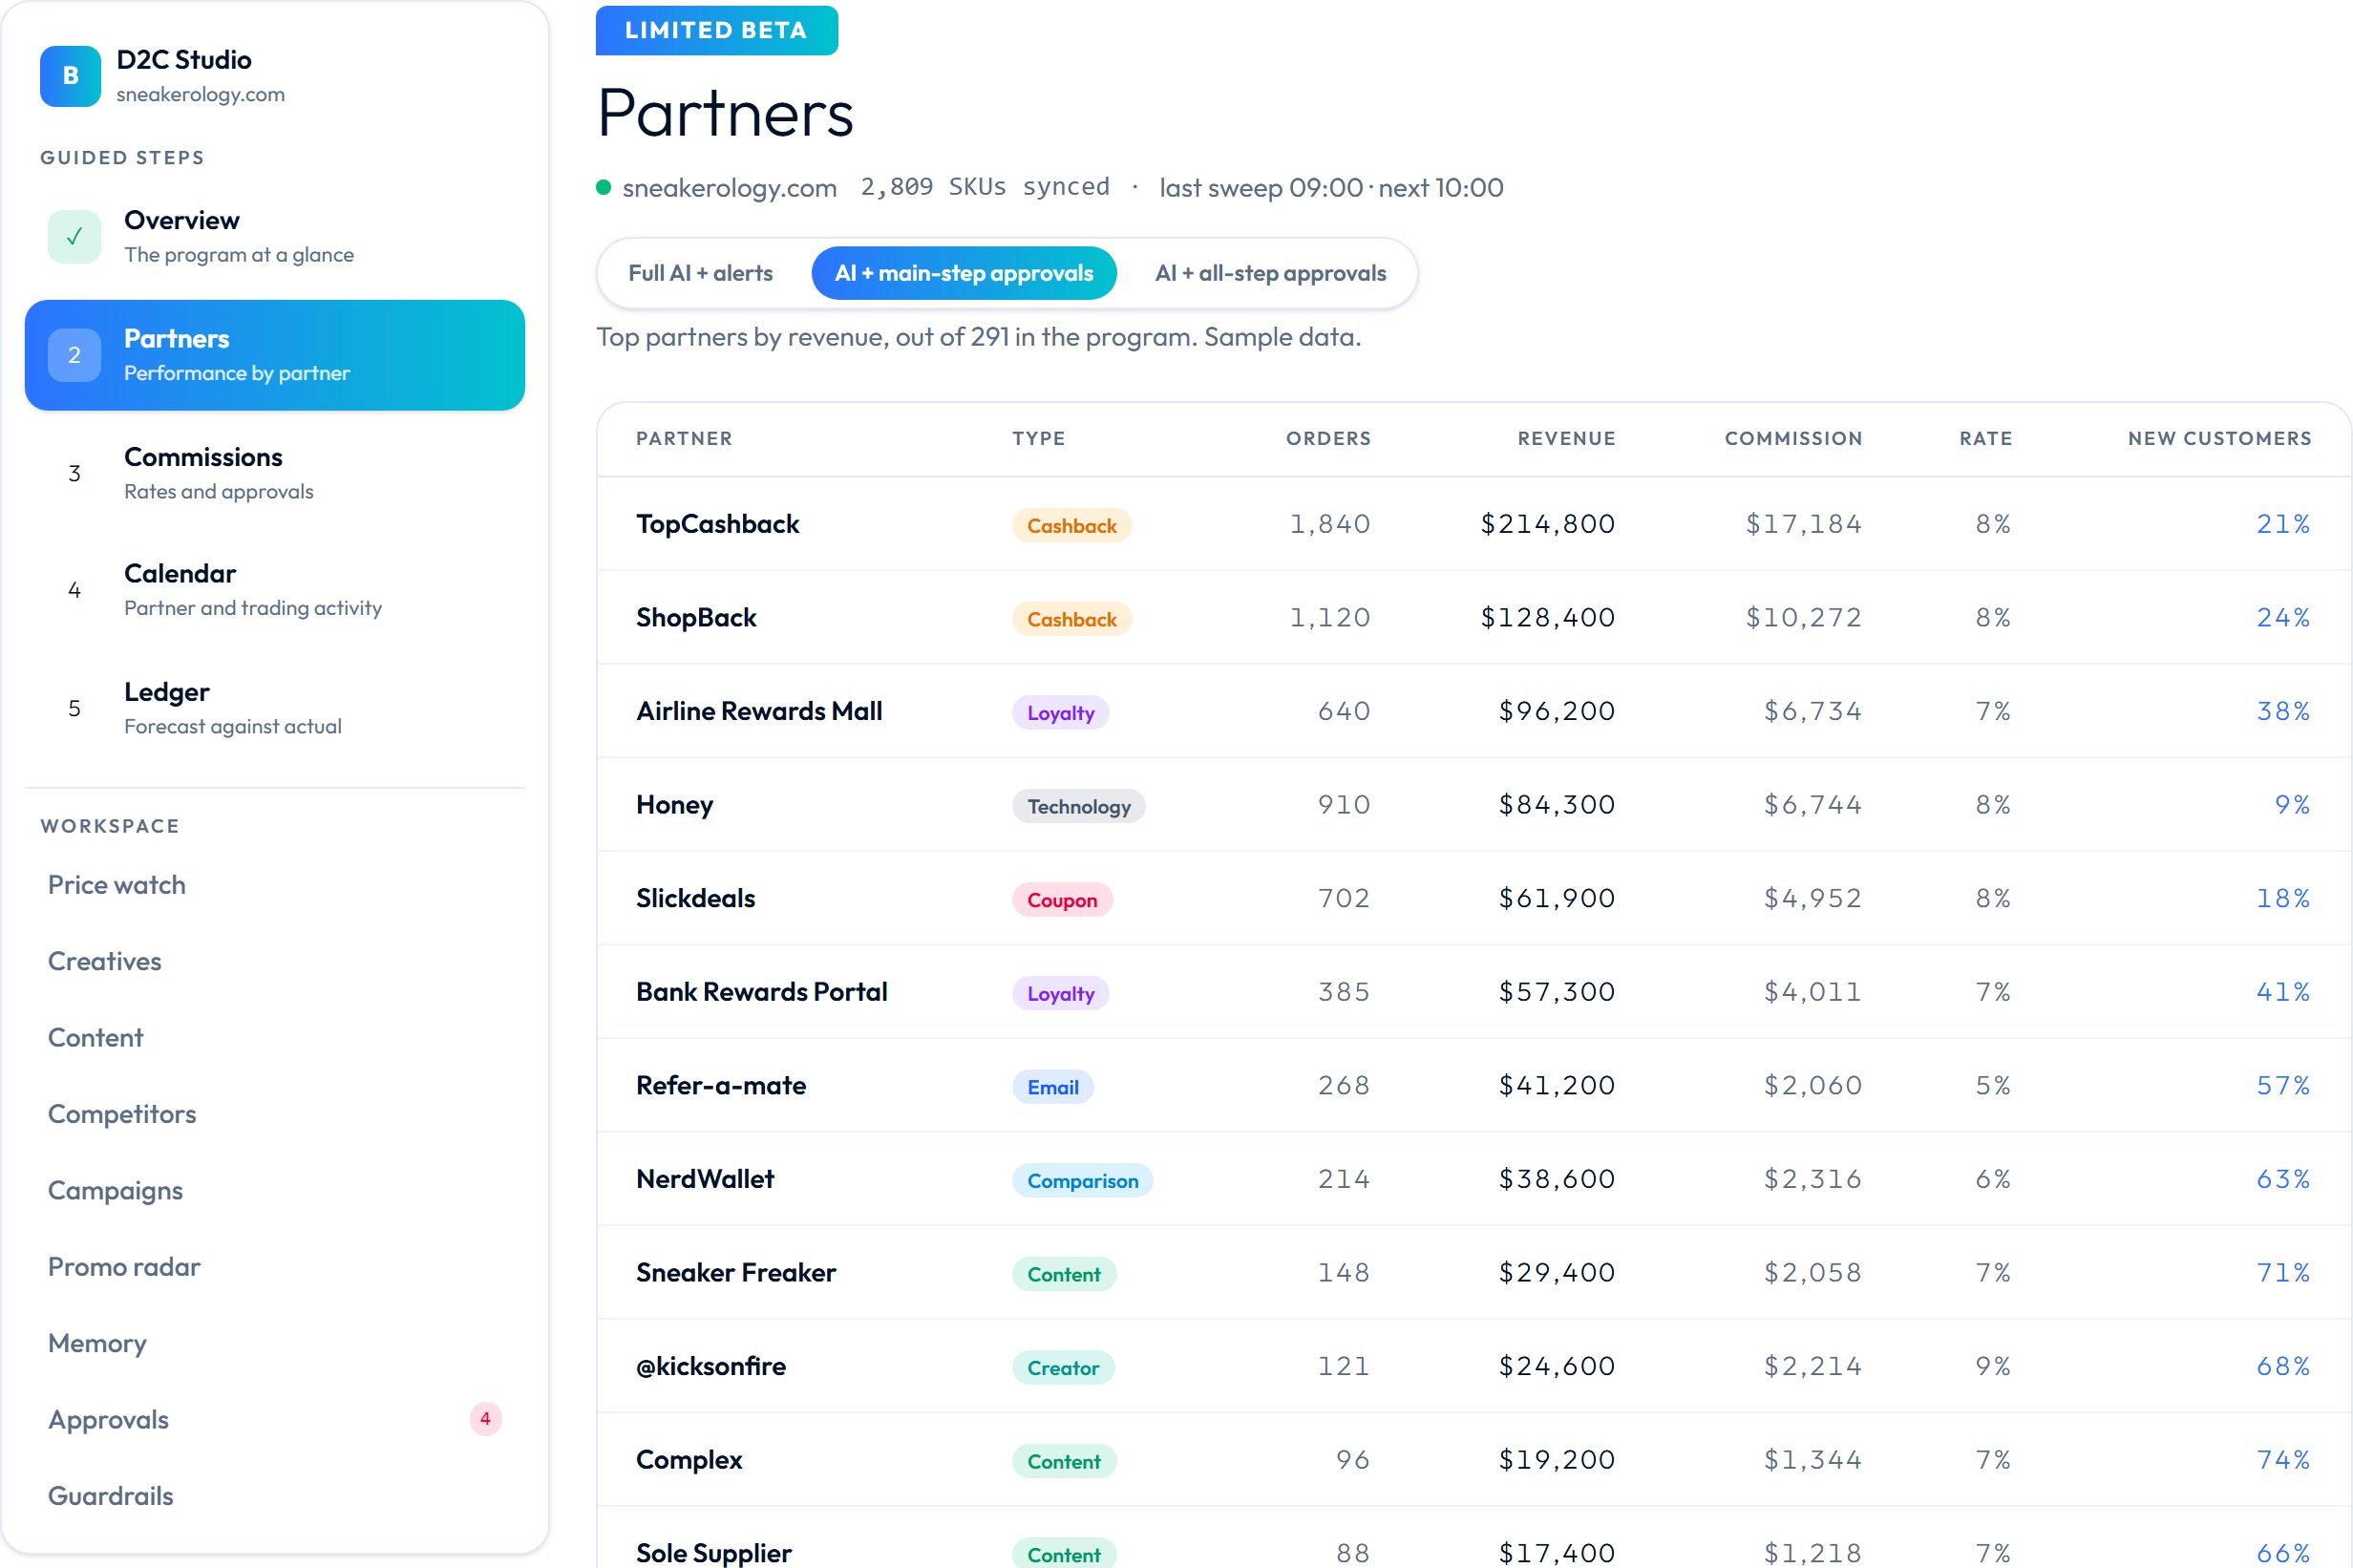Open the Ledger guided step
The width and height of the screenshot is (2353, 1568).
click(275, 708)
